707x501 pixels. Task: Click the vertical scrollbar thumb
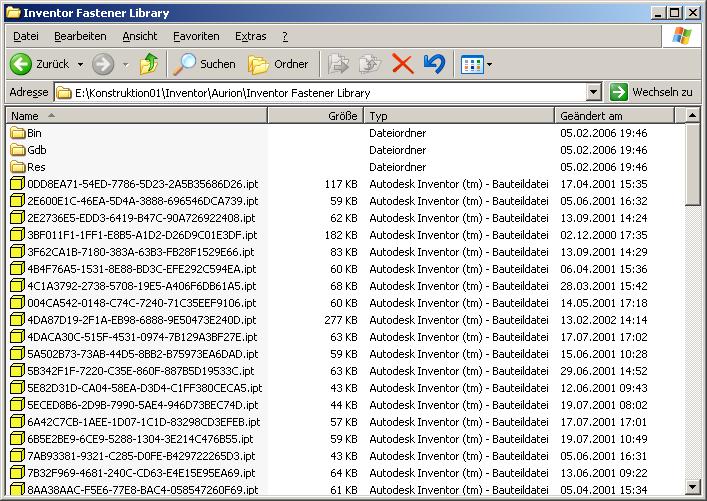692,165
